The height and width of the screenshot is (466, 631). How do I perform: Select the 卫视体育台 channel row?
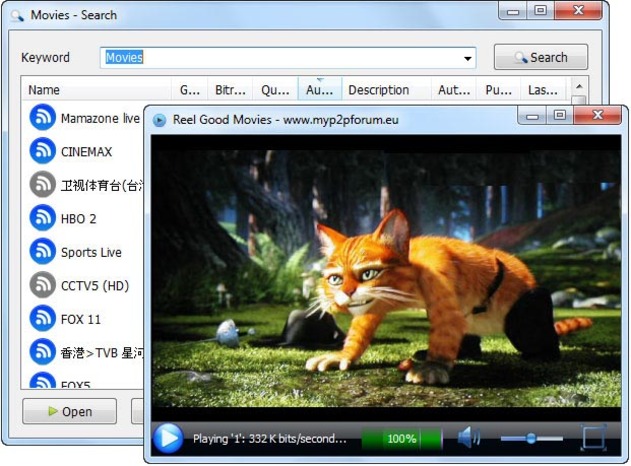click(84, 184)
